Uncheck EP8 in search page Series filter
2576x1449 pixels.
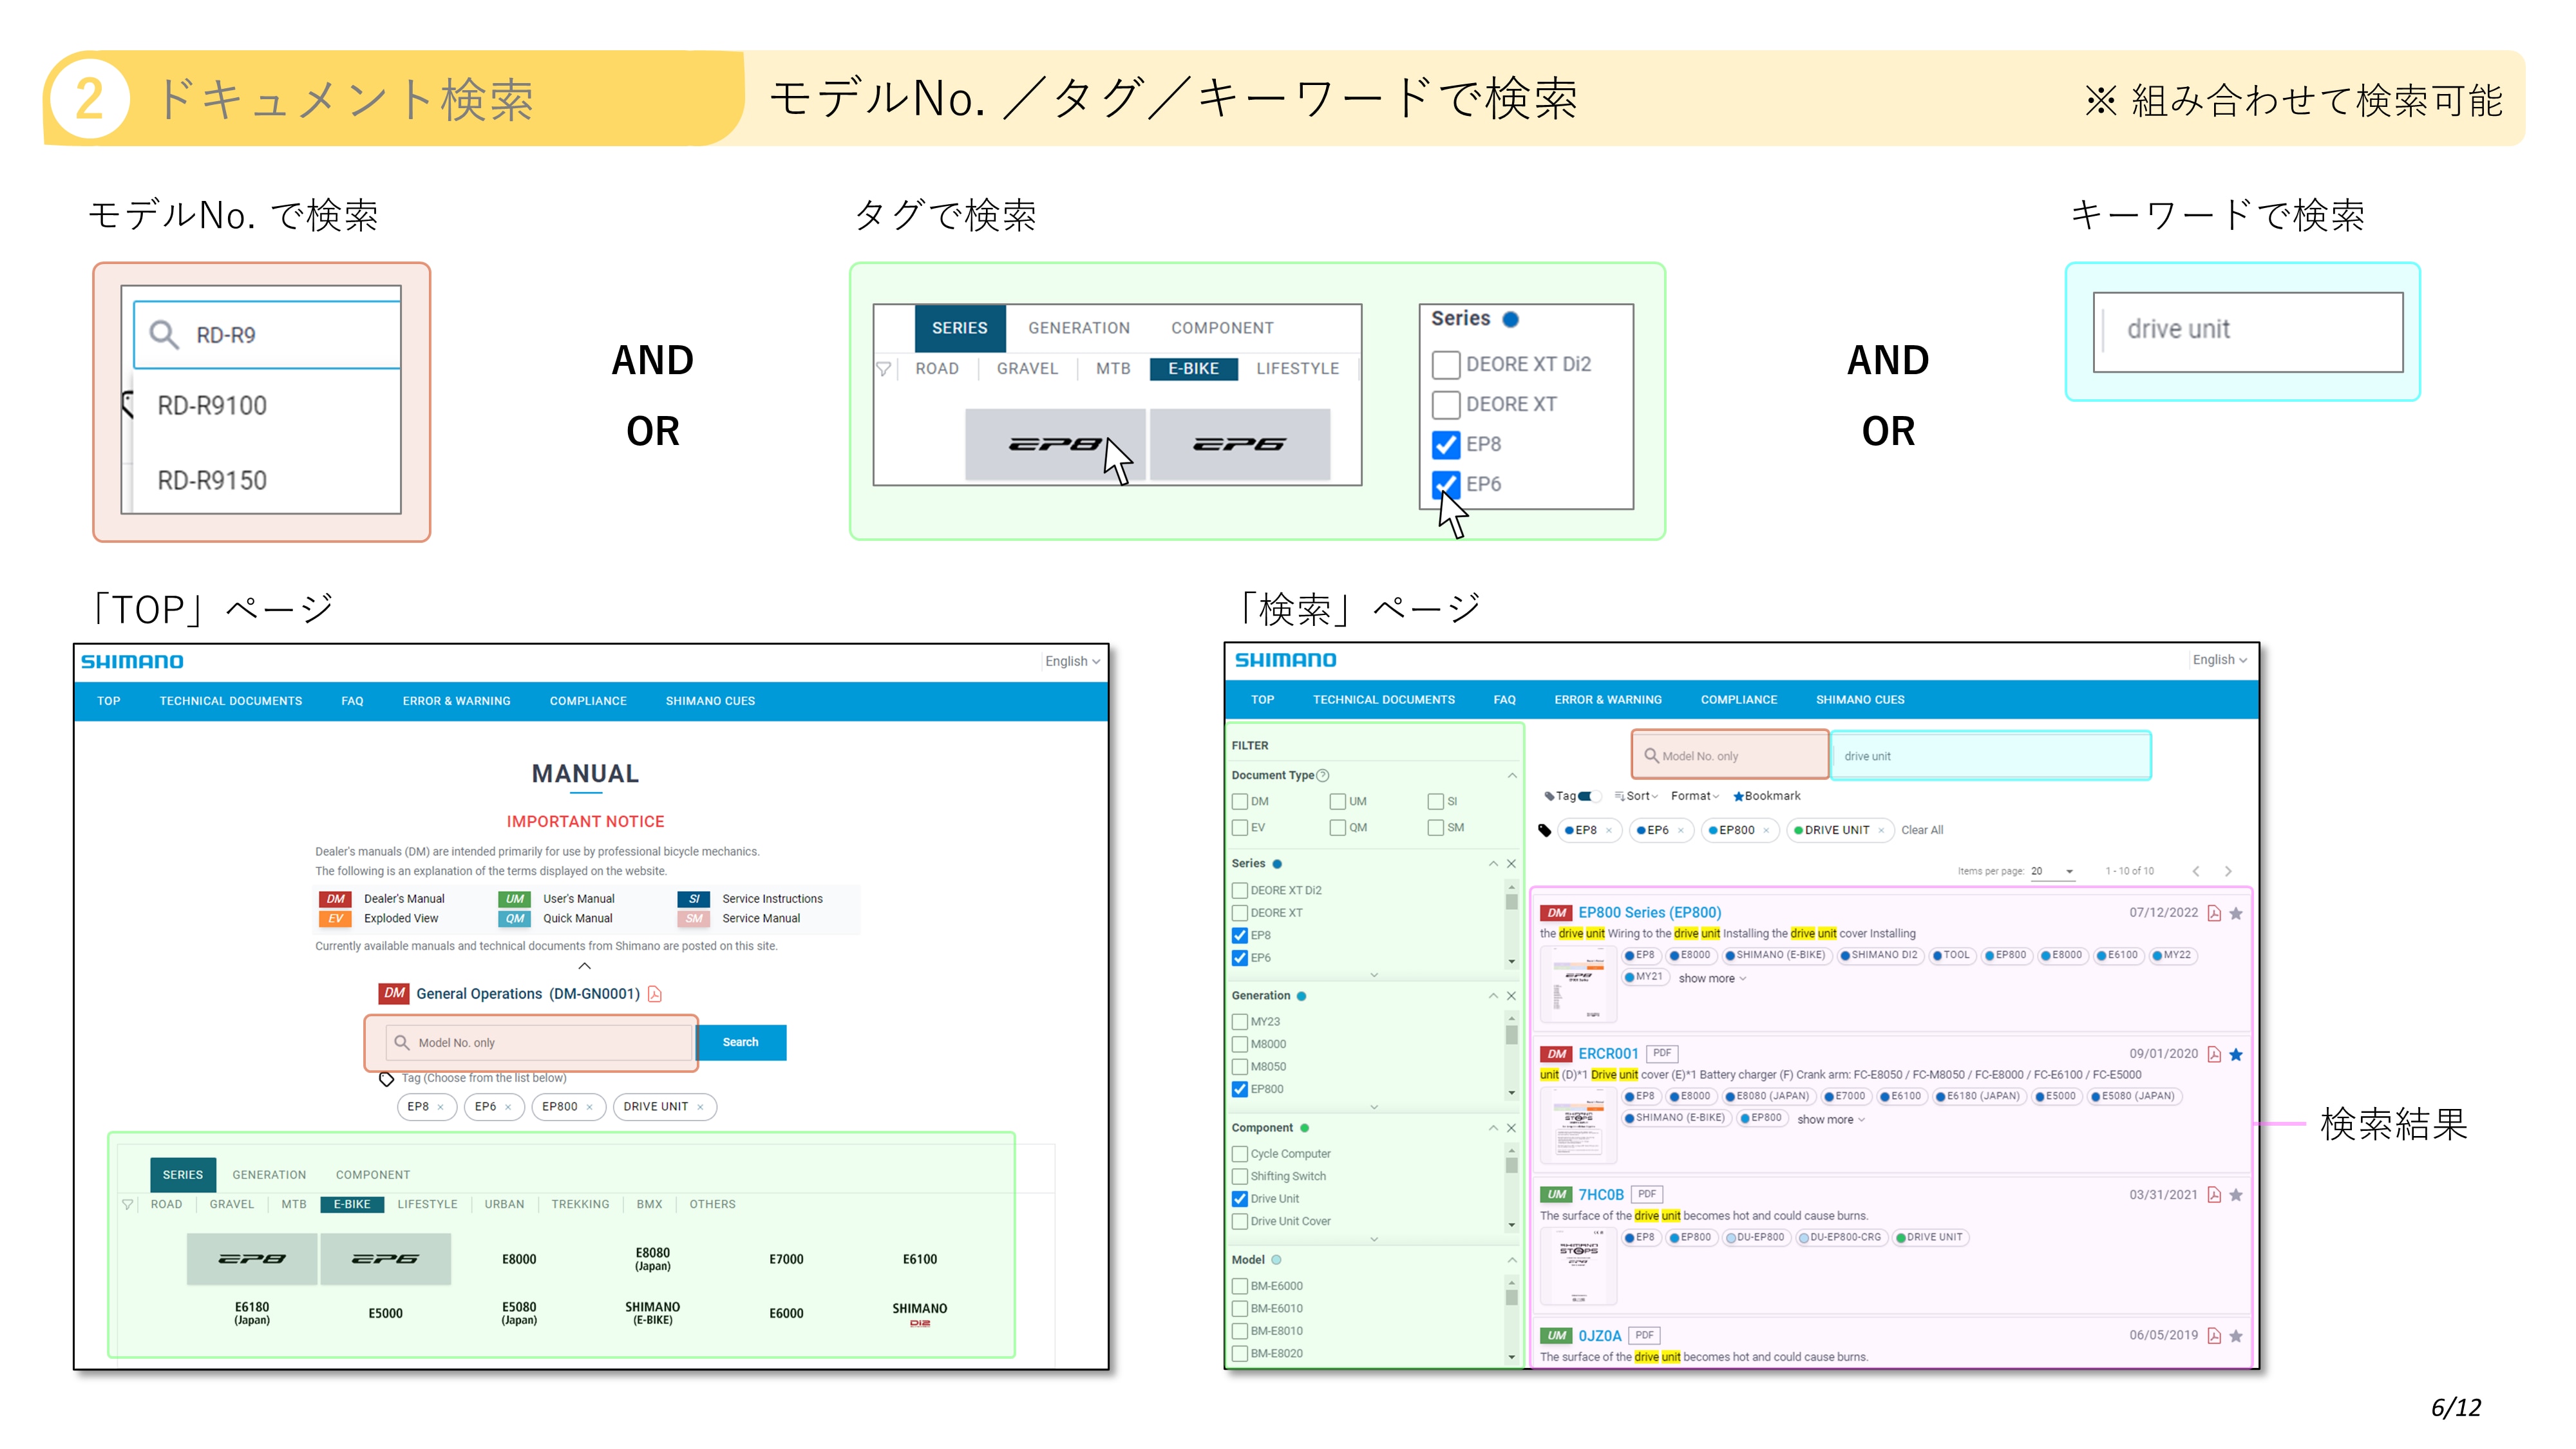coord(1240,936)
